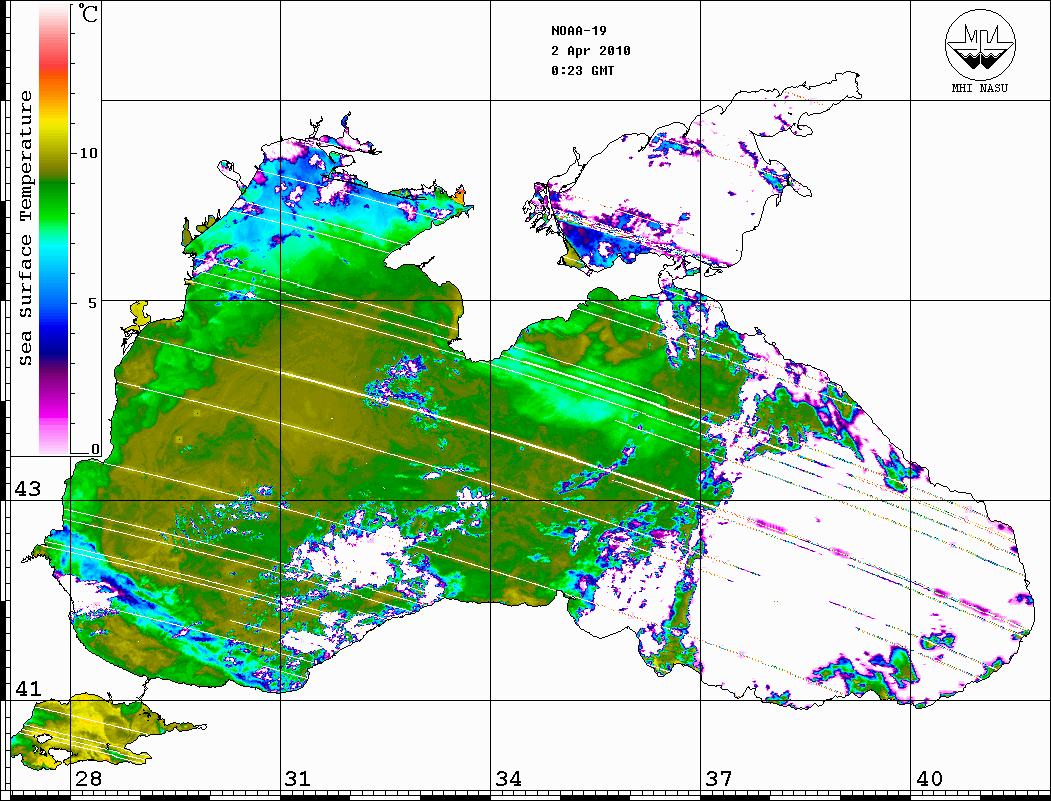Click the temperature color scale bar

click(54, 229)
